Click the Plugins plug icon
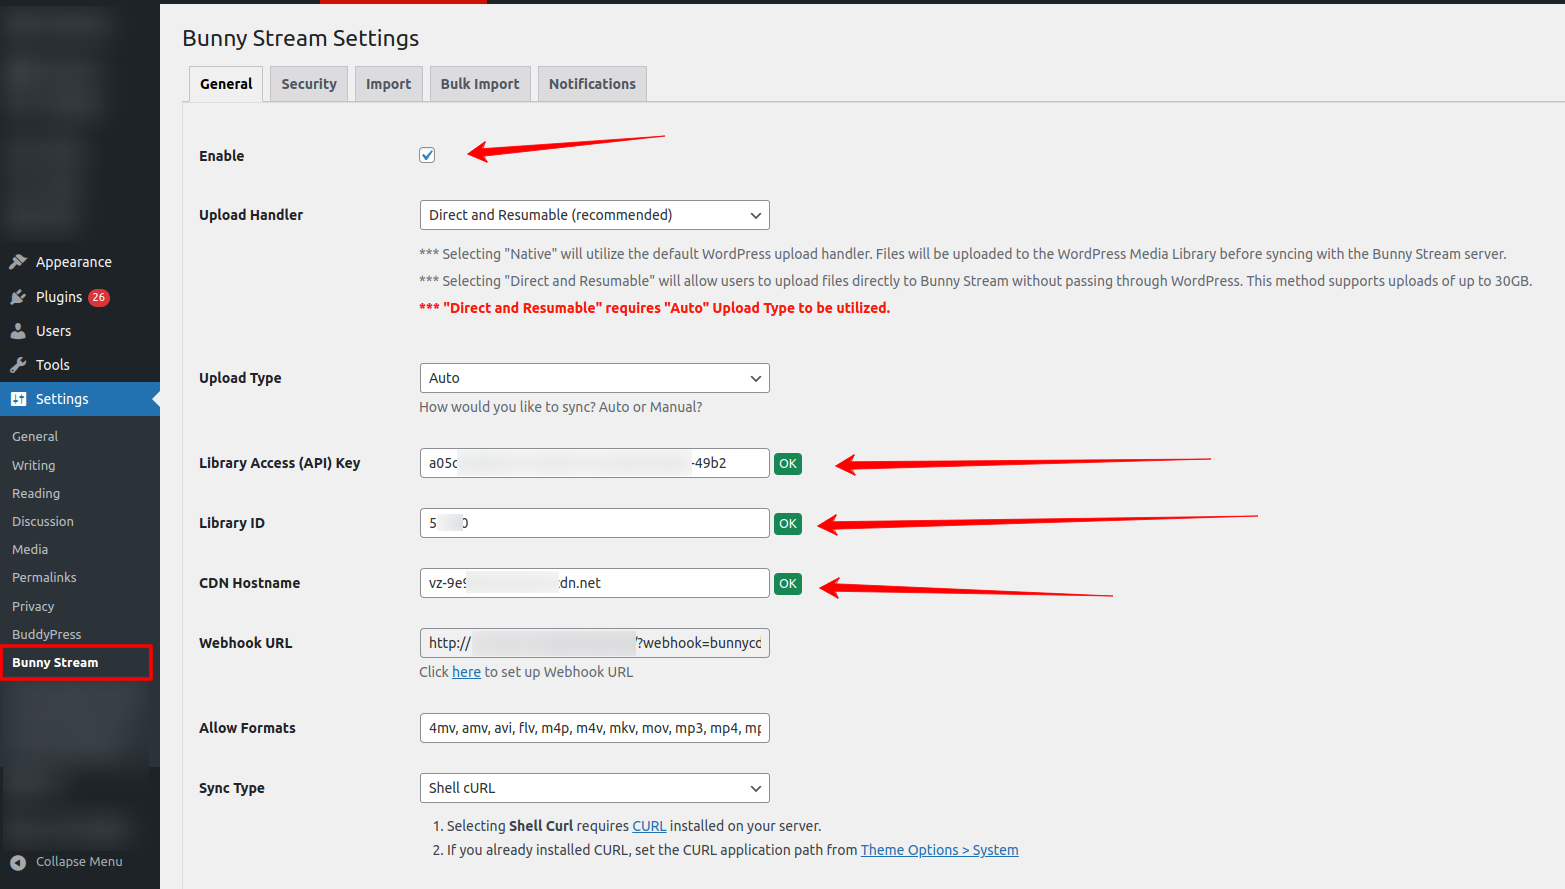 pos(18,297)
